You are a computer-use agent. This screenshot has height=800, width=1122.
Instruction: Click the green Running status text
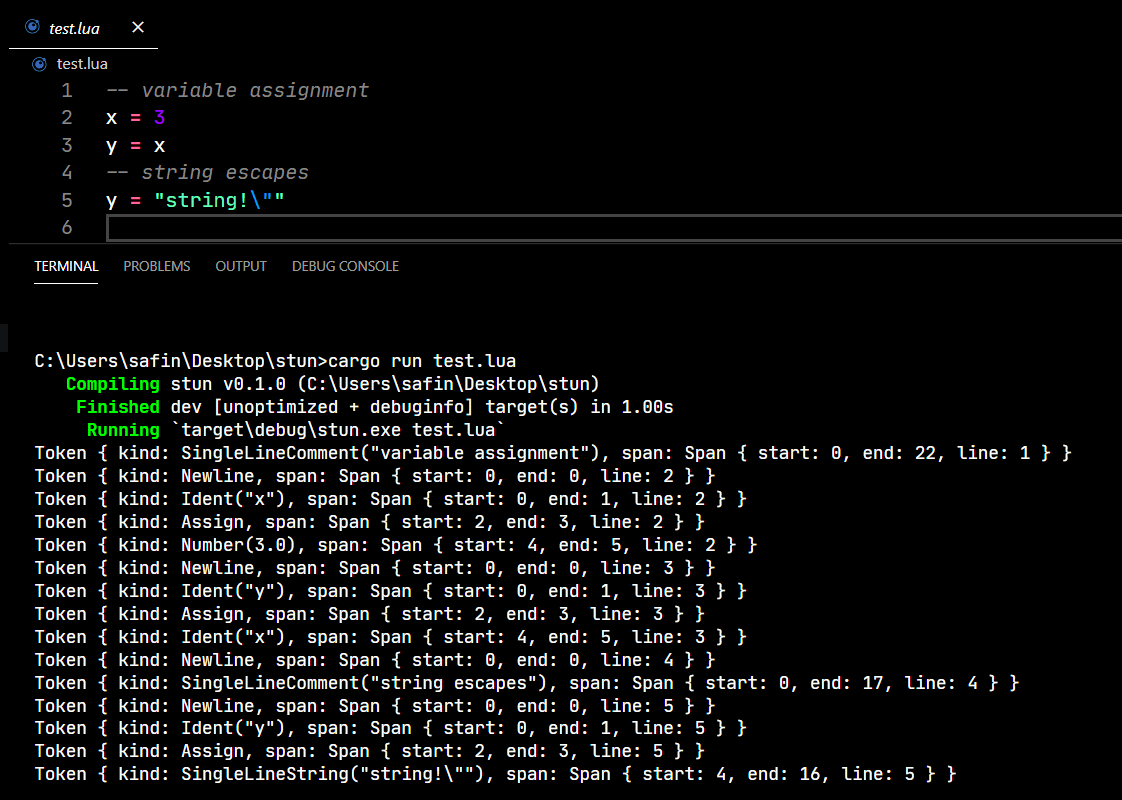pos(123,430)
